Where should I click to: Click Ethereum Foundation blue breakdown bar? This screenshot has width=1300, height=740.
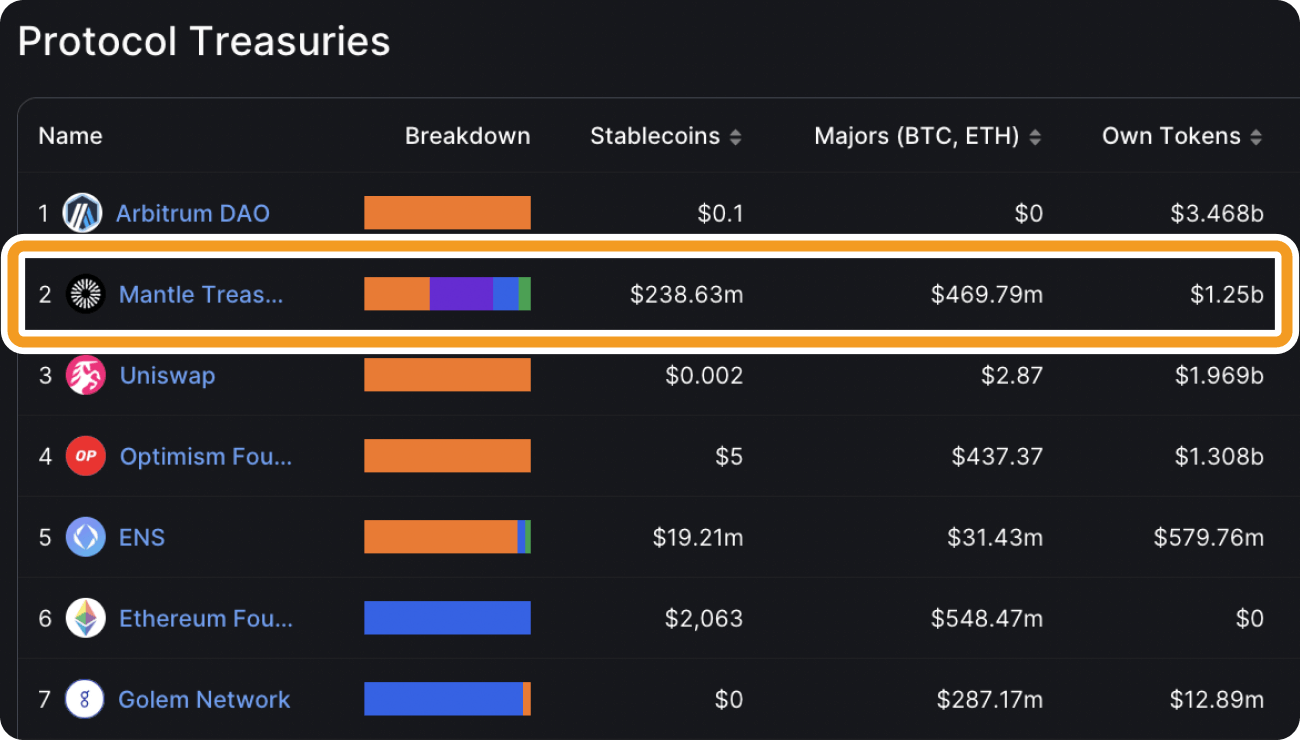(x=447, y=618)
